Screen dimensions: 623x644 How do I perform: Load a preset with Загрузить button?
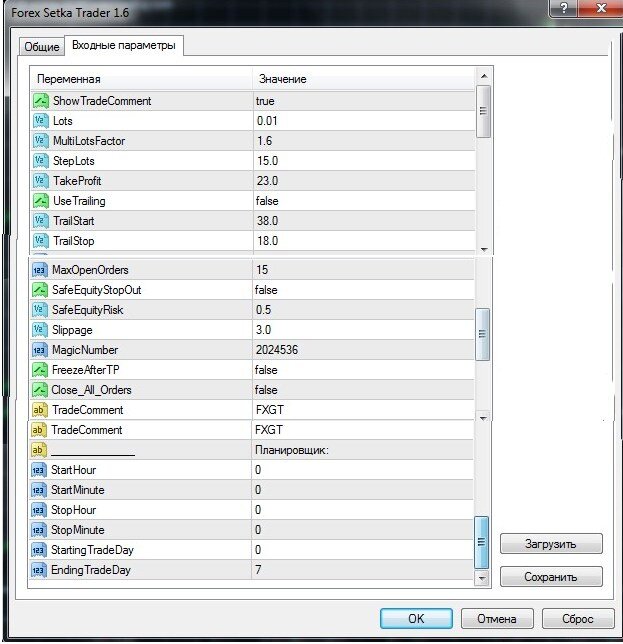551,544
